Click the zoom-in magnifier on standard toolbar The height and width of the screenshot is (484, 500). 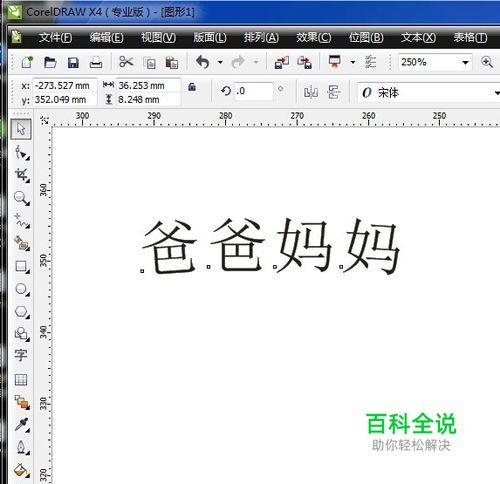pyautogui.click(x=487, y=62)
